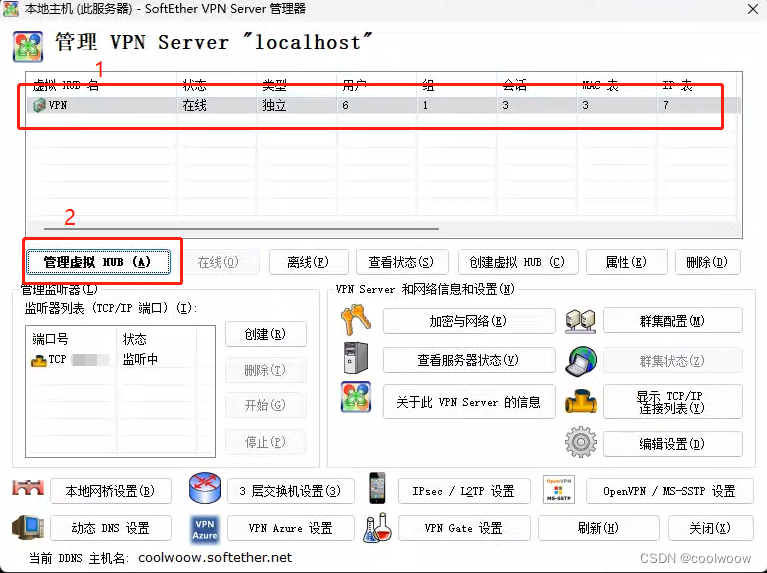Click the hub list horizontal scrollbar
Image resolution: width=767 pixels, height=573 pixels.
[241, 228]
